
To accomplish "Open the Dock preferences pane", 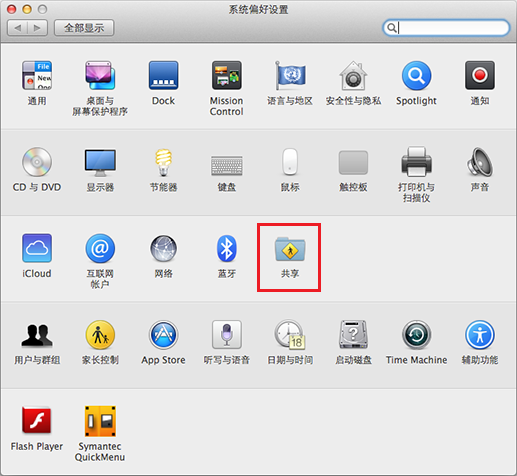I will (163, 75).
